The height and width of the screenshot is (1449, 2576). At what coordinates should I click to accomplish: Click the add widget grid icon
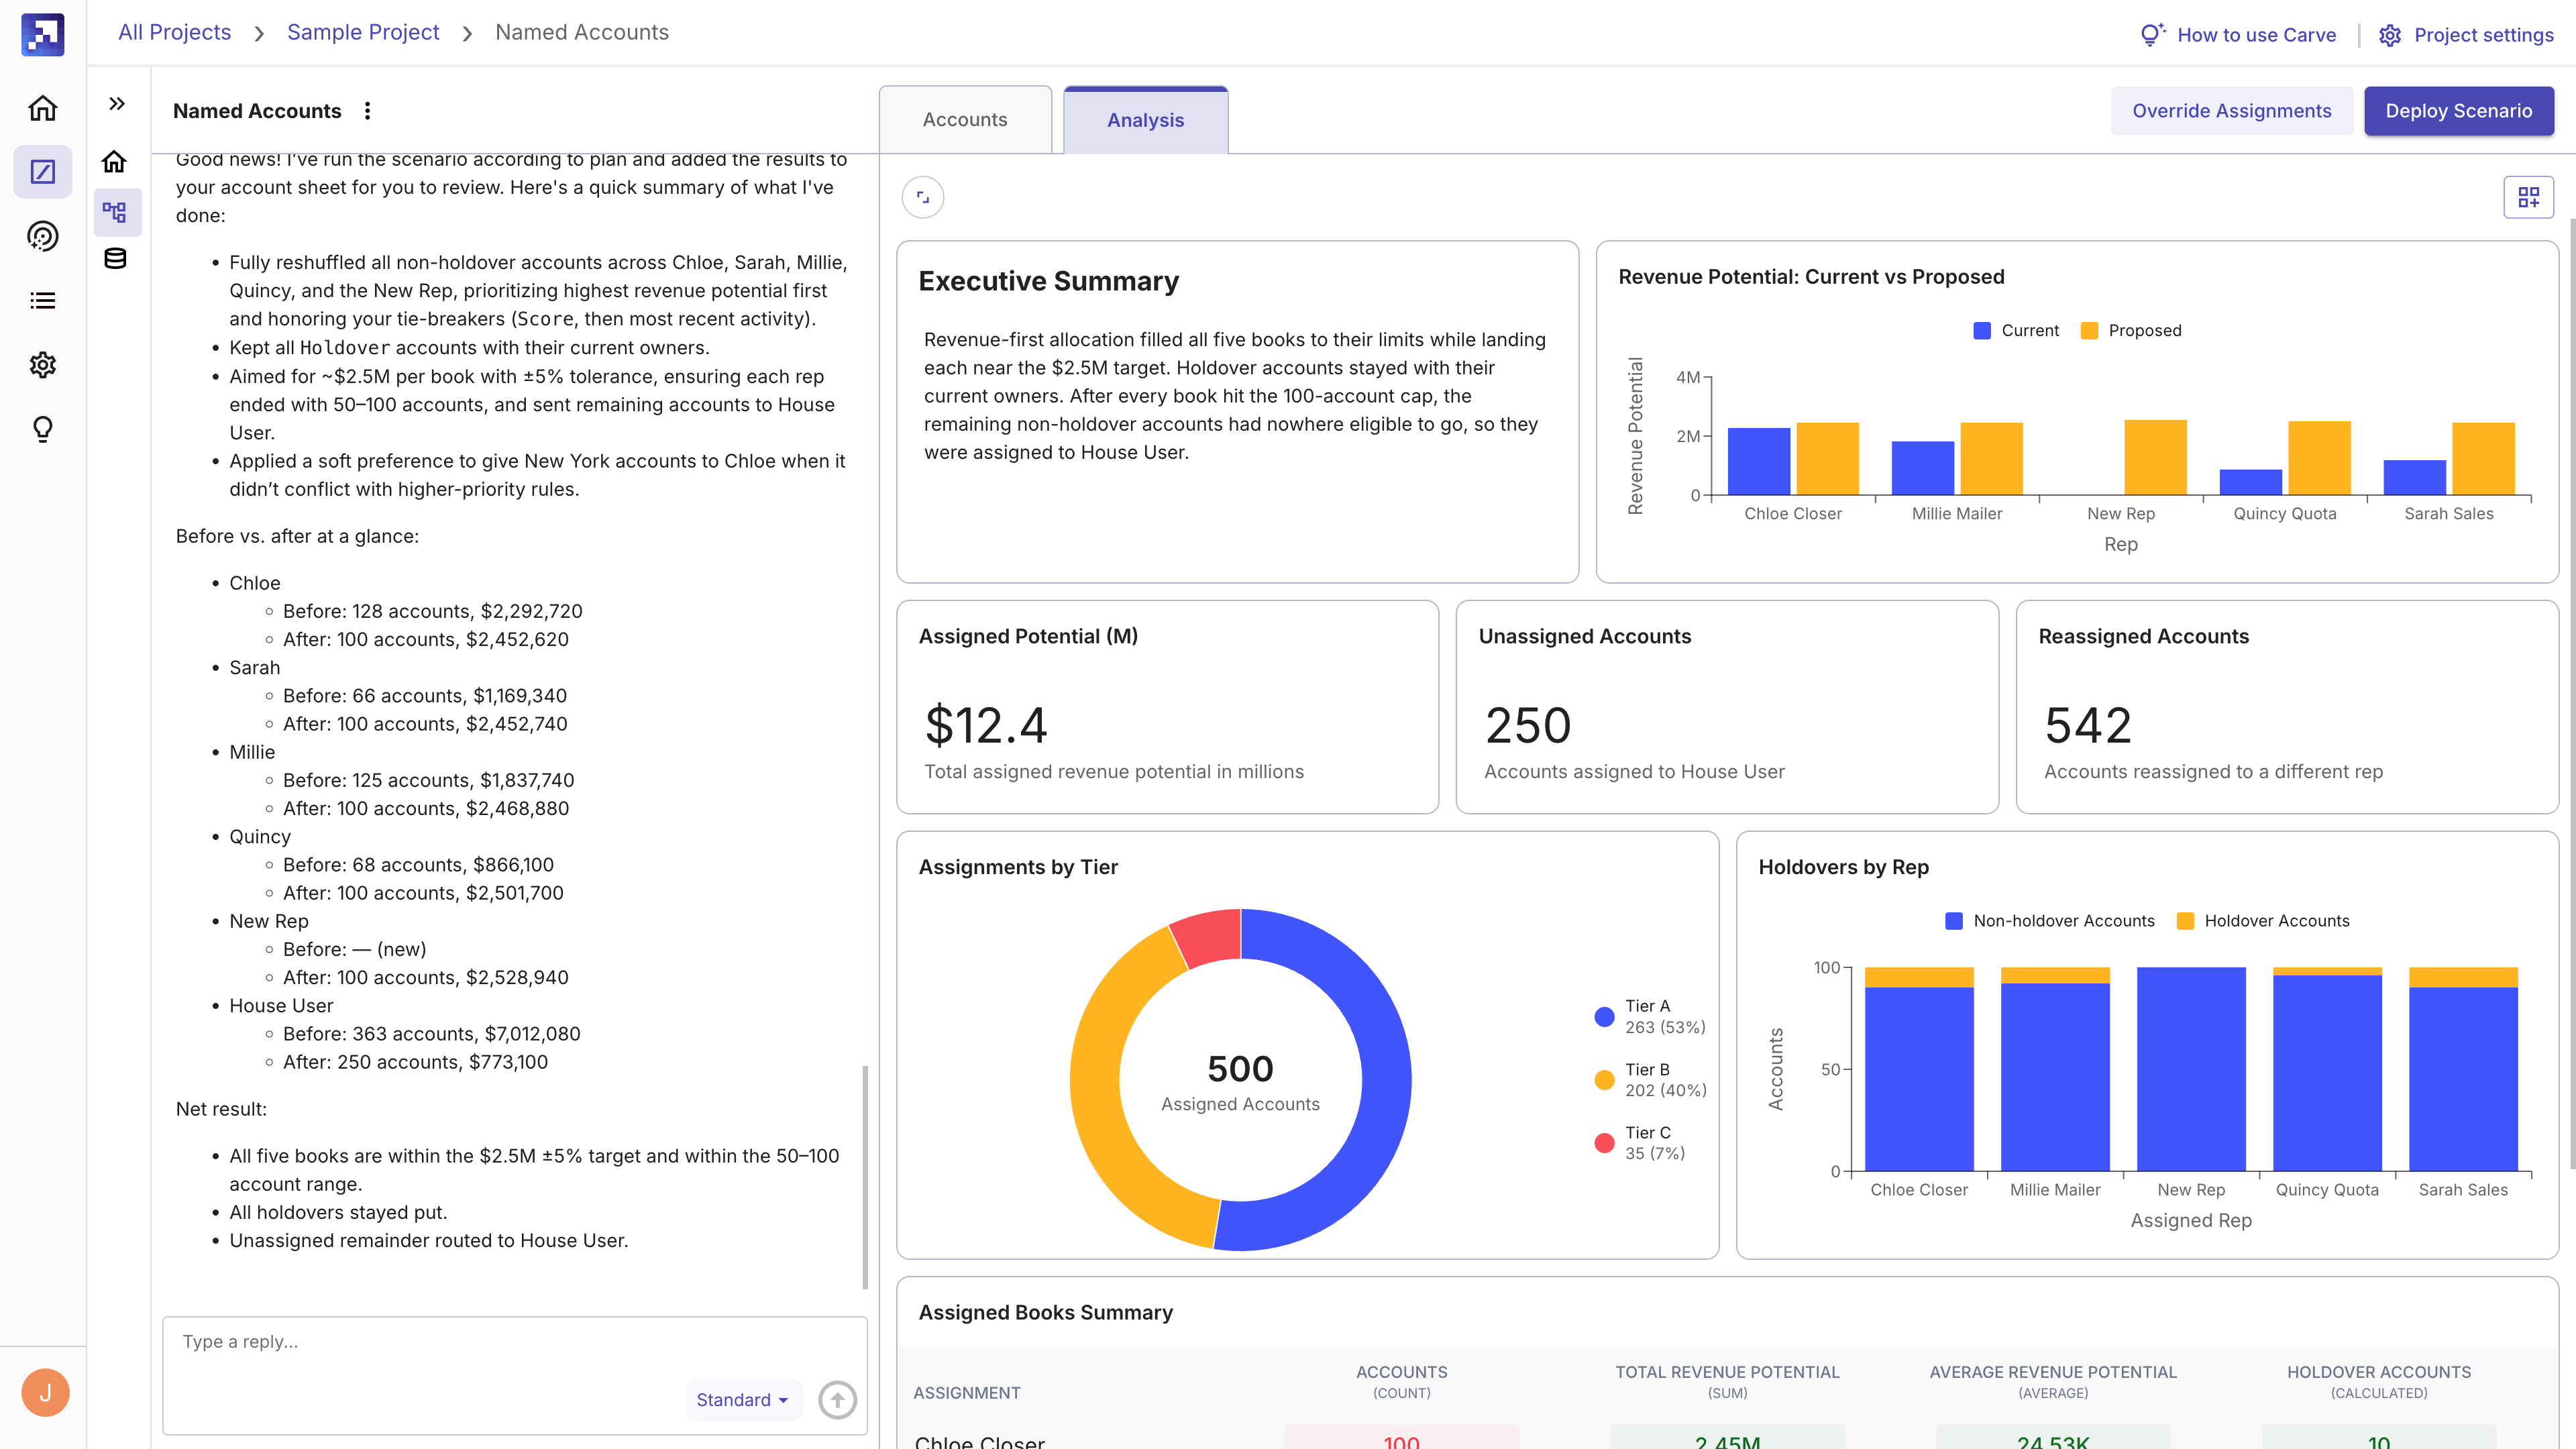point(2528,198)
